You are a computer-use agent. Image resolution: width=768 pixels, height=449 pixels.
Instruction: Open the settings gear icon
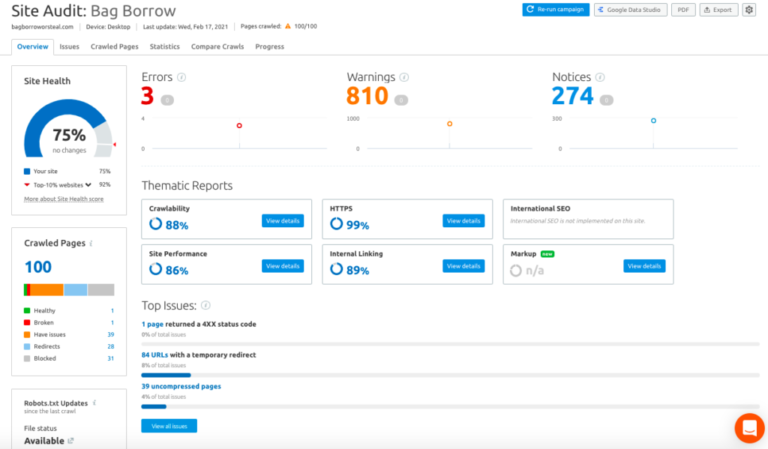click(749, 10)
